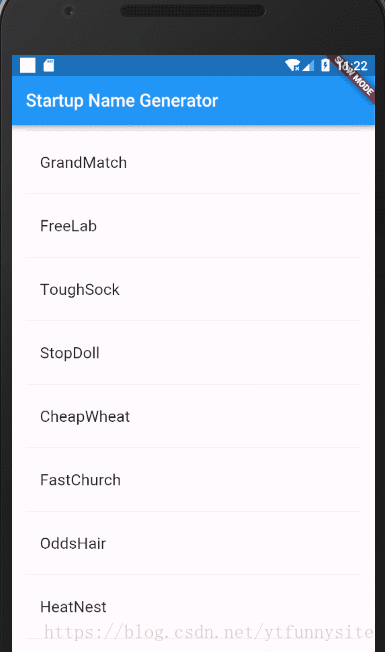Image resolution: width=385 pixels, height=652 pixels.
Task: Click the blue app bar background
Action: pos(193,100)
